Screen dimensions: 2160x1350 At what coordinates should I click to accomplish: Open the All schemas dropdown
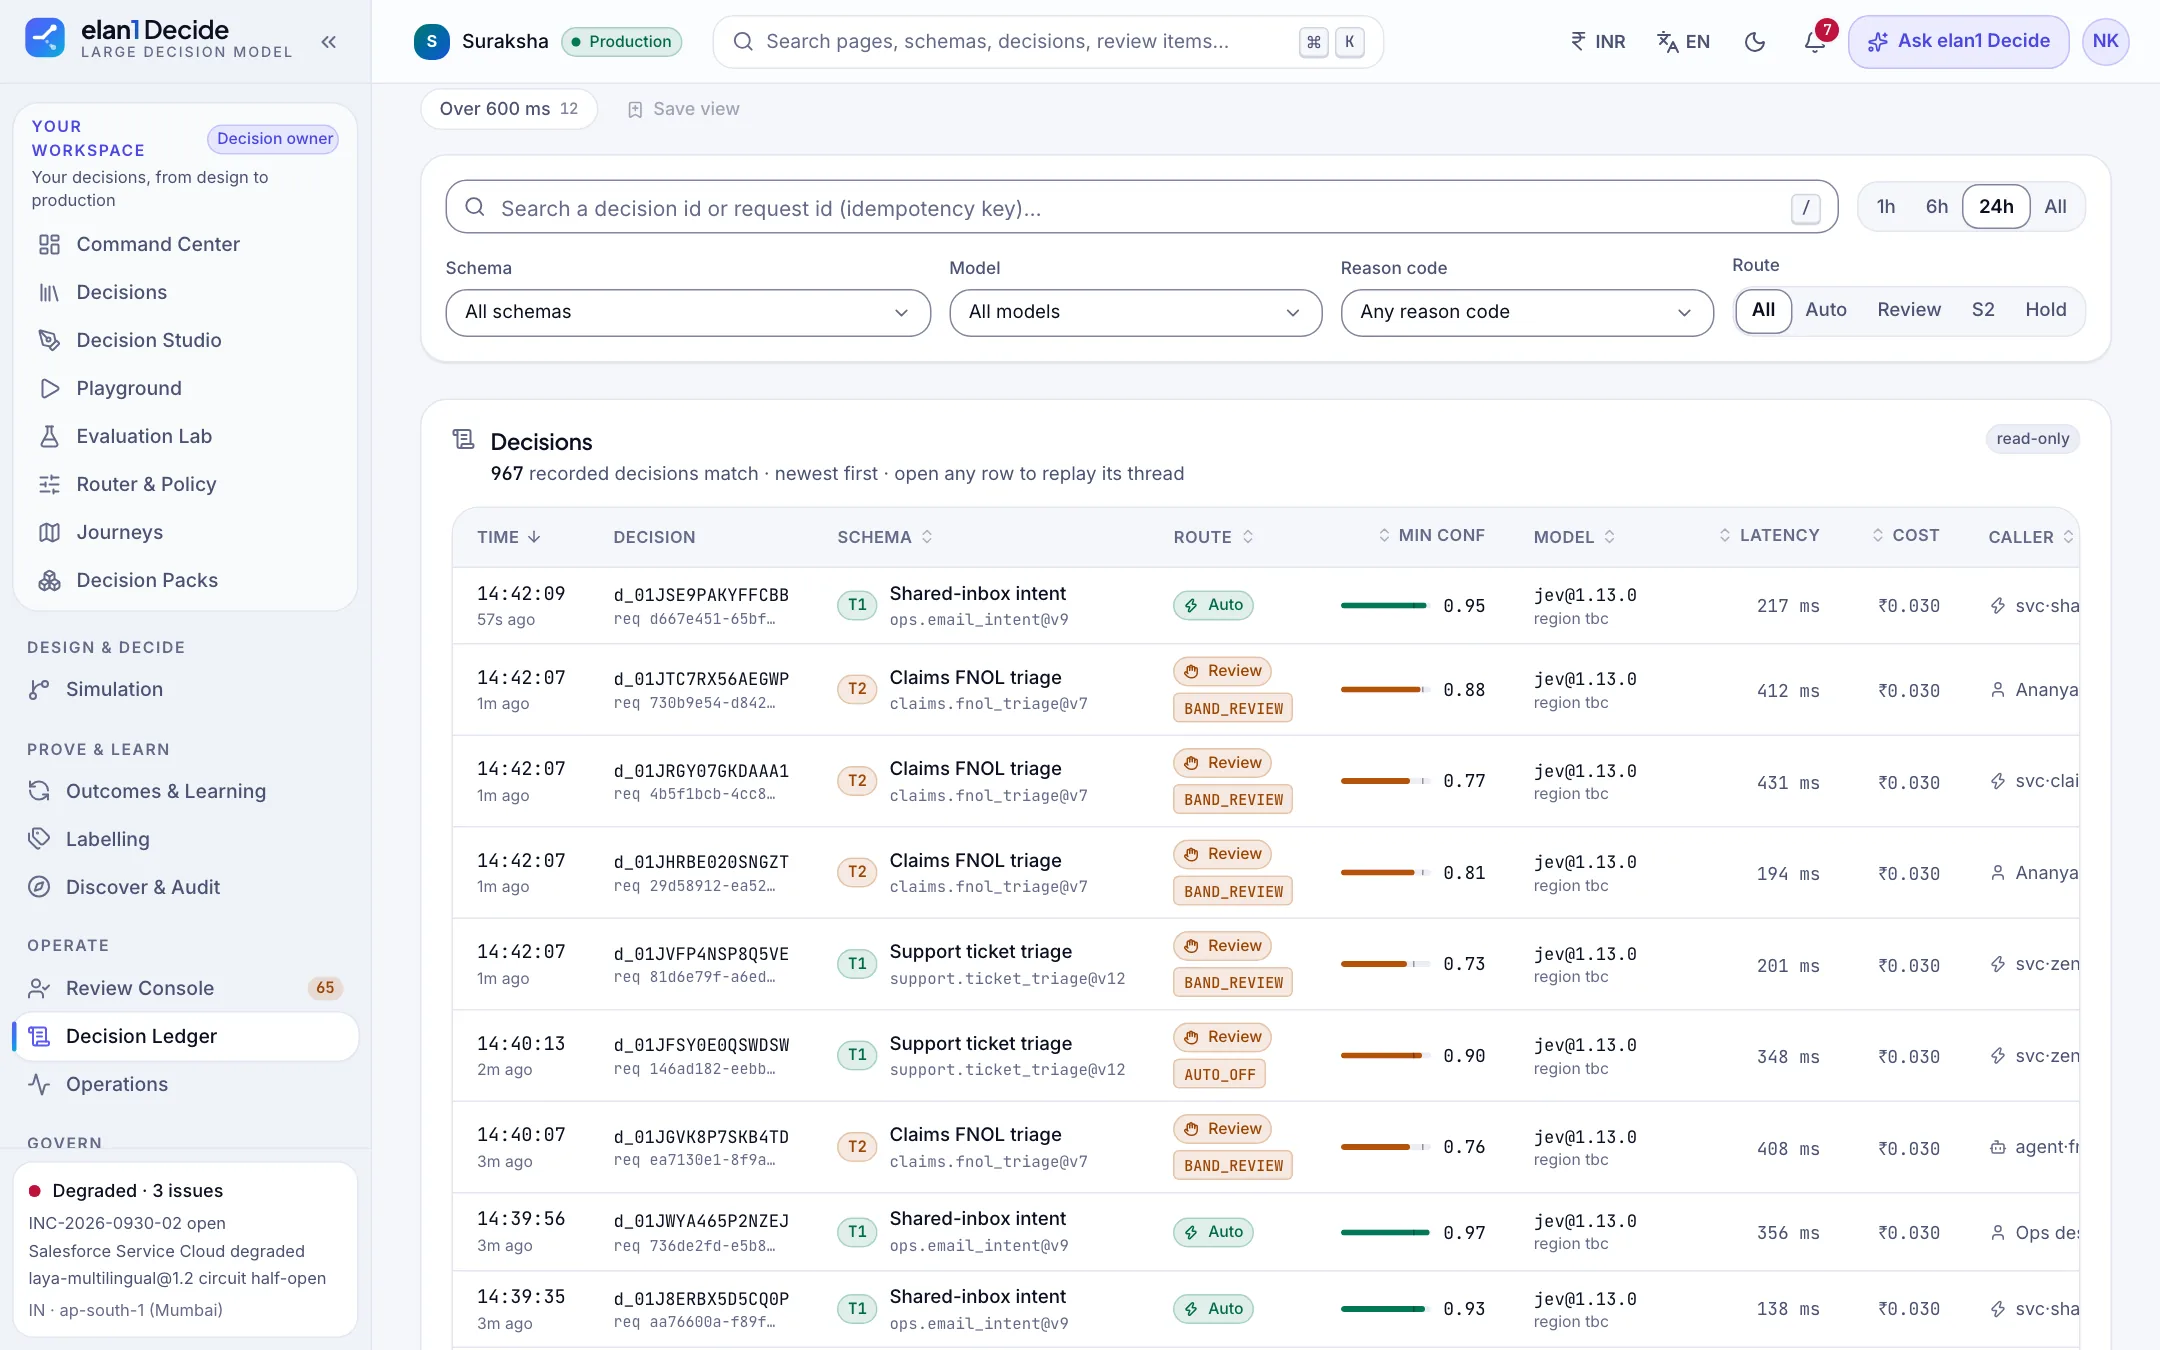tap(688, 313)
